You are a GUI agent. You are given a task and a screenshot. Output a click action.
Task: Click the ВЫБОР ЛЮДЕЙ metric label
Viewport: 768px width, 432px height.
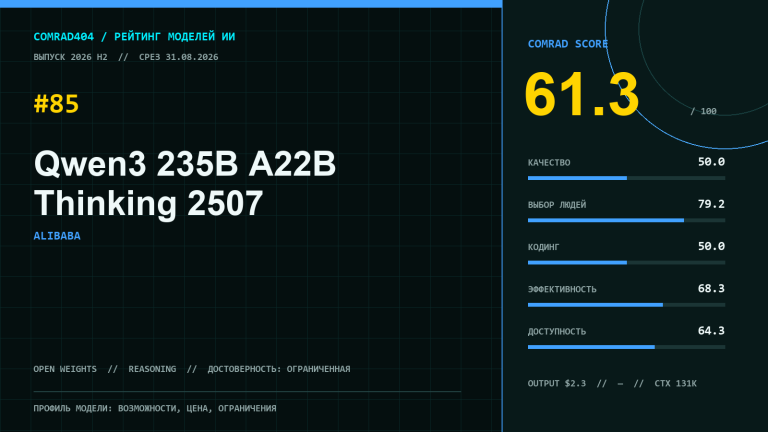pyautogui.click(x=557, y=205)
